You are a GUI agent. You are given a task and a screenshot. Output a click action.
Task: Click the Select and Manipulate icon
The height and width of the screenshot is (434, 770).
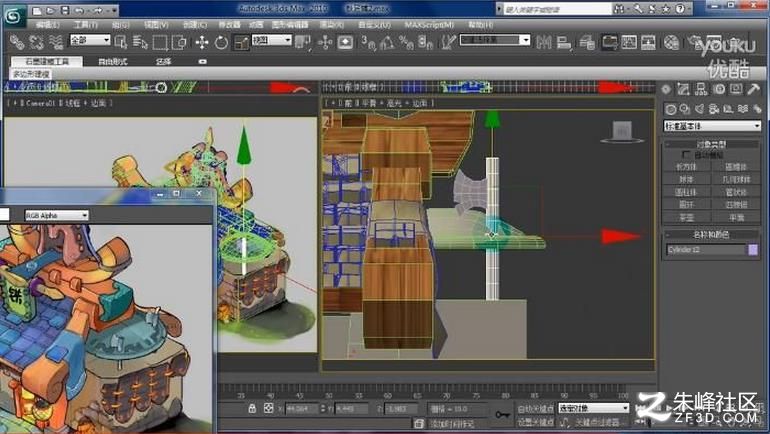point(325,43)
